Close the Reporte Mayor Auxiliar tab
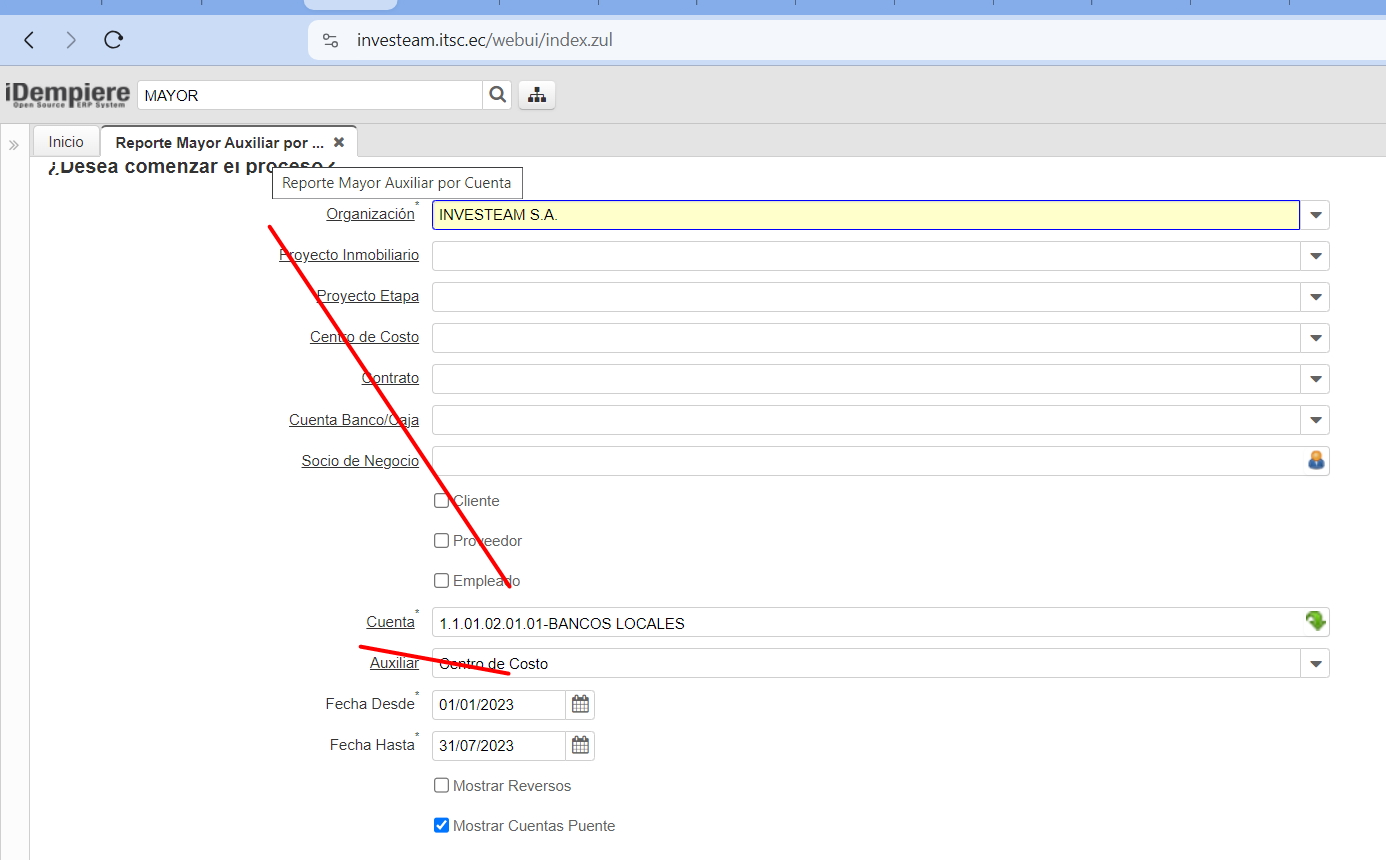The image size is (1386, 860). coord(339,142)
